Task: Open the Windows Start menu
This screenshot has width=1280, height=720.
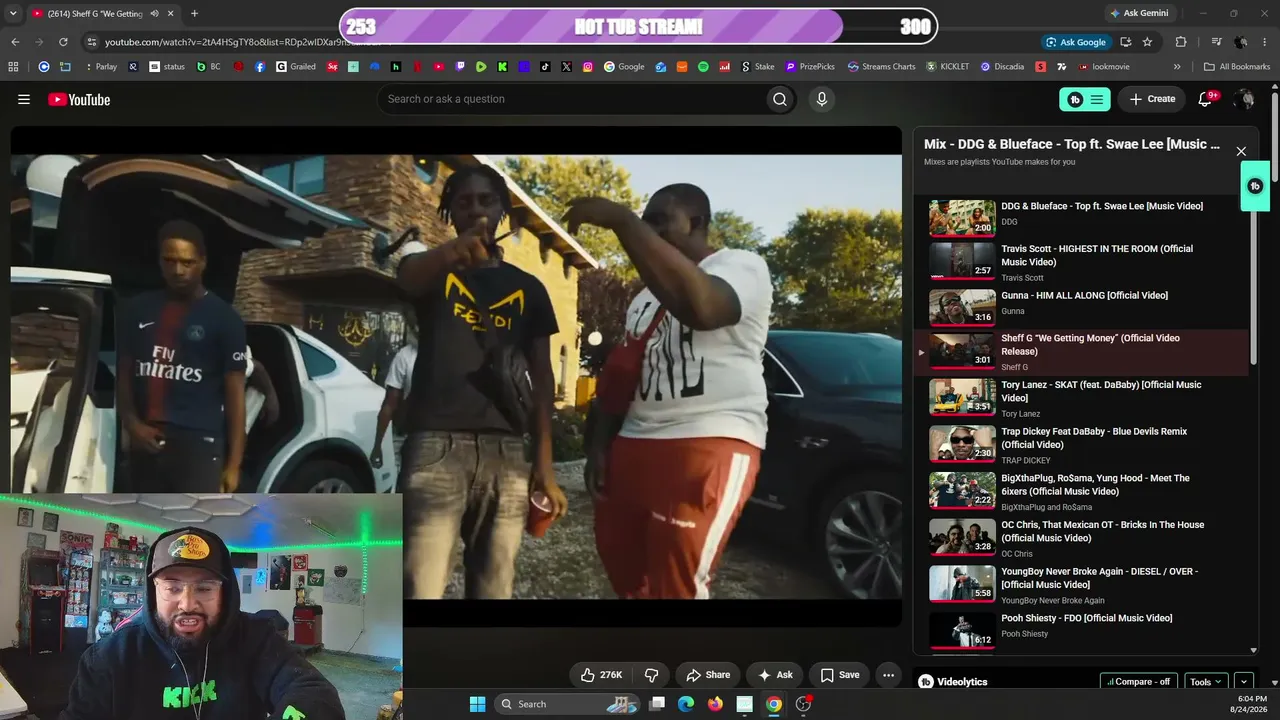Action: coord(477,704)
